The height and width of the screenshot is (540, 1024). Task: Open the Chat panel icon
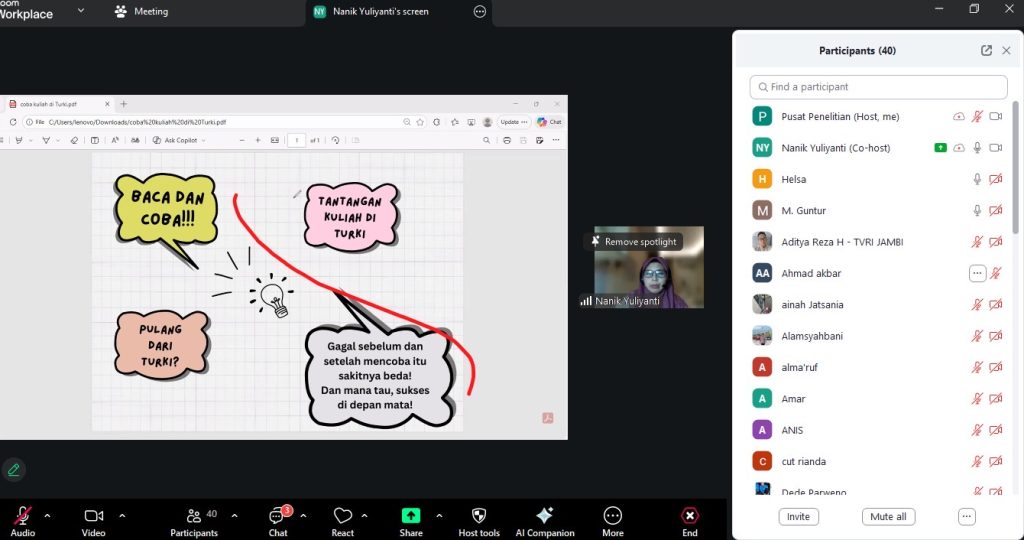coord(278,516)
